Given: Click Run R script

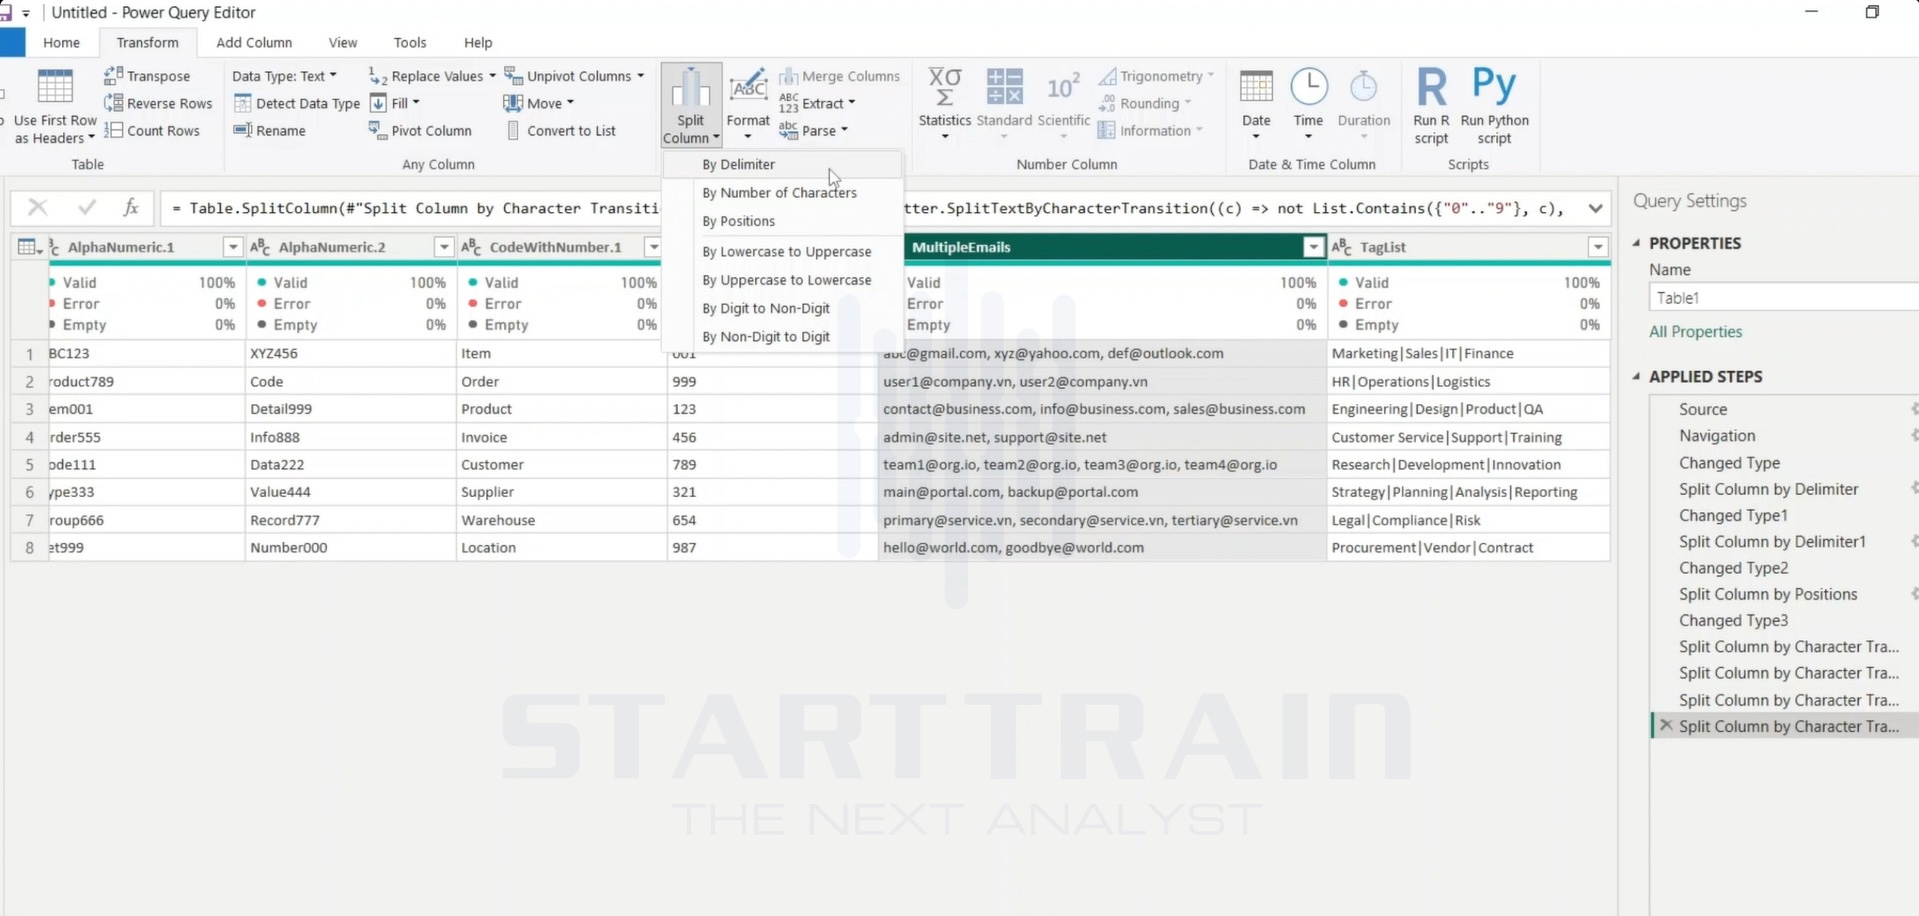Looking at the screenshot, I should (1431, 106).
